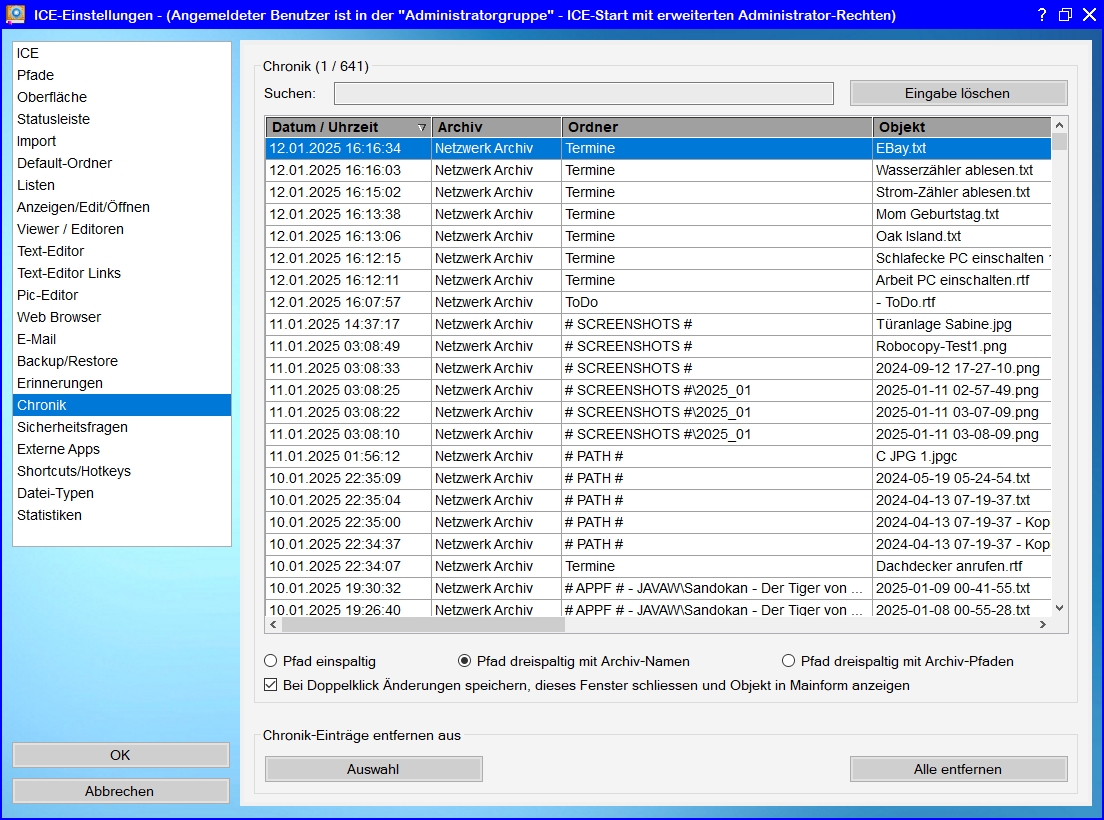Viewport: 1104px width, 820px height.
Task: Click the table's vertical scrollbar down arrow
Action: [1059, 608]
